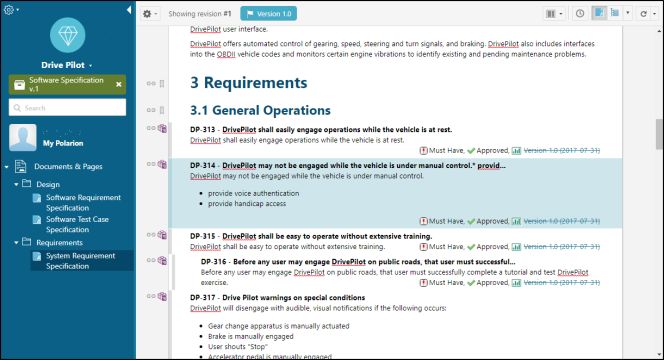Click the Drive Pilot diamond project logo
664x360 pixels.
[67, 35]
